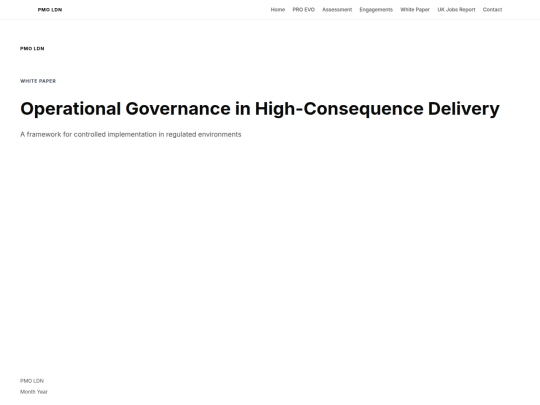Select the PMO LDN label above the WHITE PAPER tag
Viewport: 540px width, 405px height.
click(x=32, y=49)
